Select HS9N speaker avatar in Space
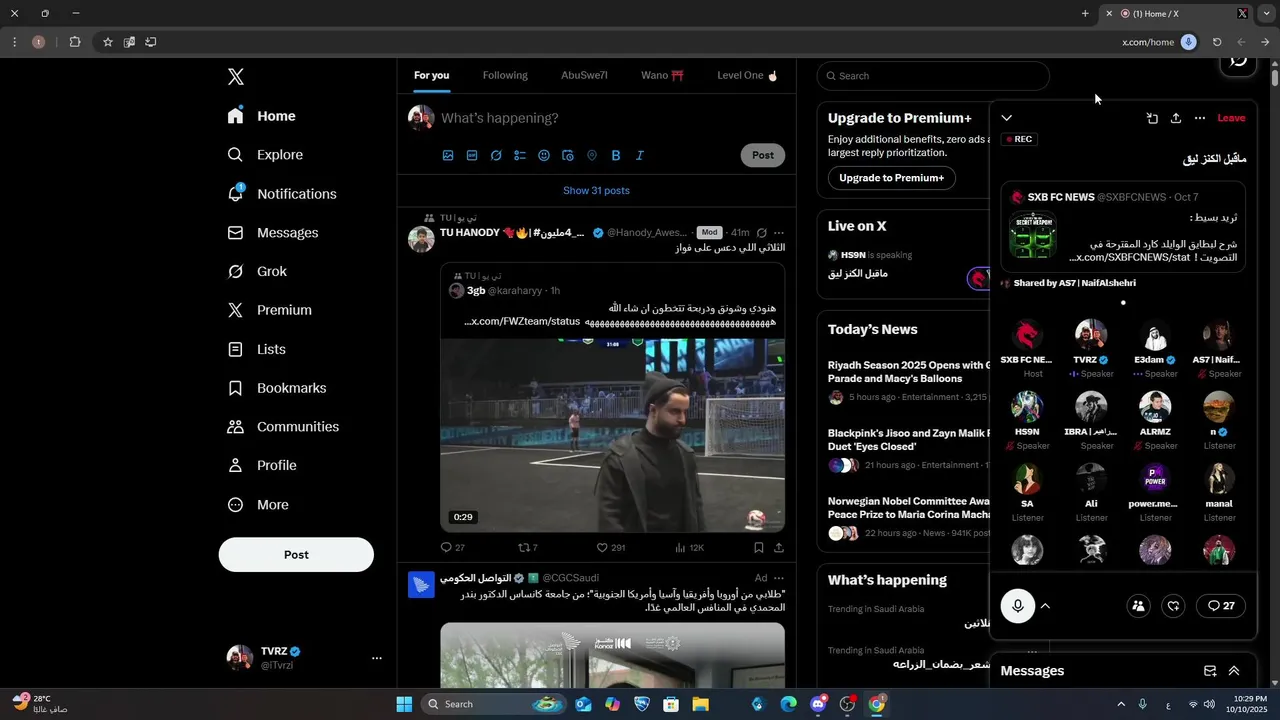Image resolution: width=1280 pixels, height=720 pixels. [x=1027, y=407]
